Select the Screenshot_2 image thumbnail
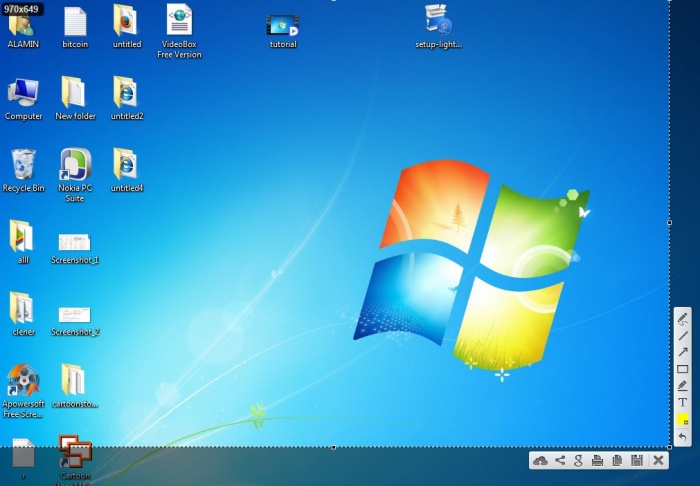The width and height of the screenshot is (700, 486). [x=75, y=320]
